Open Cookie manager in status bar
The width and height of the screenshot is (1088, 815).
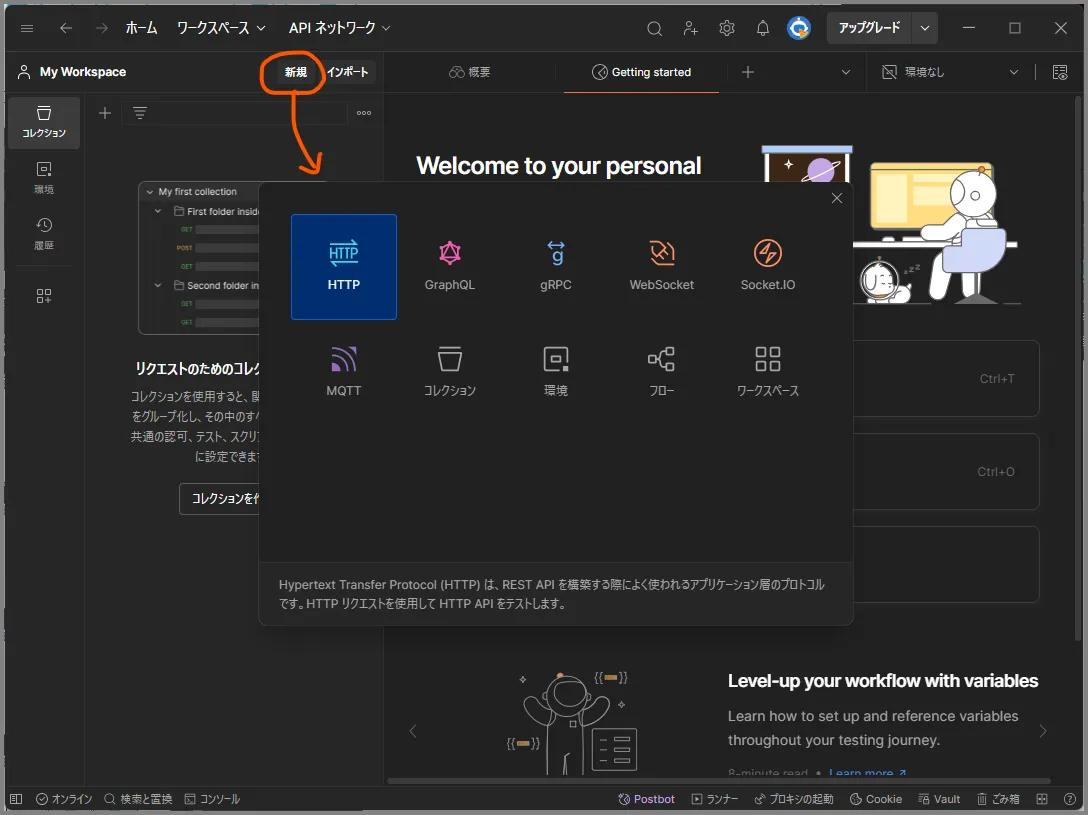pyautogui.click(x=876, y=799)
